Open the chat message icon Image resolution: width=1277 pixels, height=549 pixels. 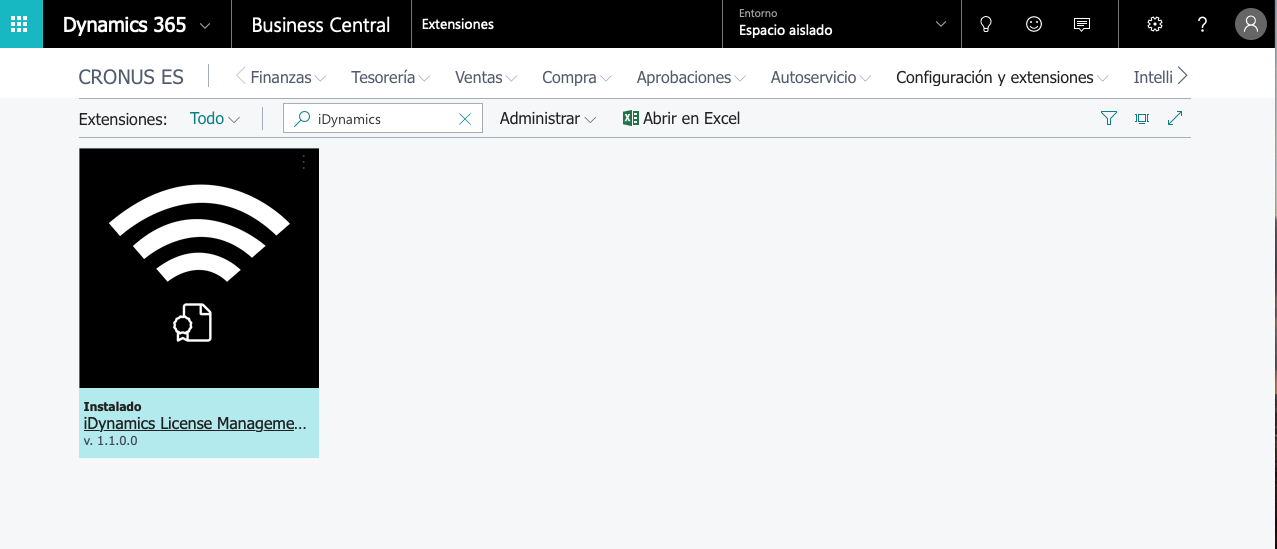[x=1081, y=24]
